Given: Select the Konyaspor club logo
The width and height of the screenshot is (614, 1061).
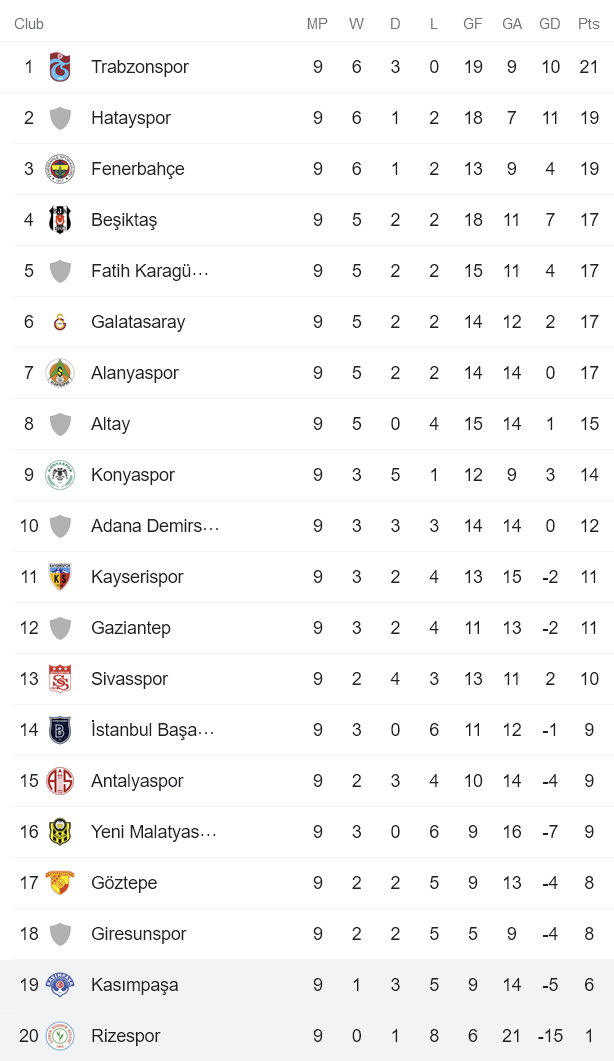Looking at the screenshot, I should (x=61, y=475).
